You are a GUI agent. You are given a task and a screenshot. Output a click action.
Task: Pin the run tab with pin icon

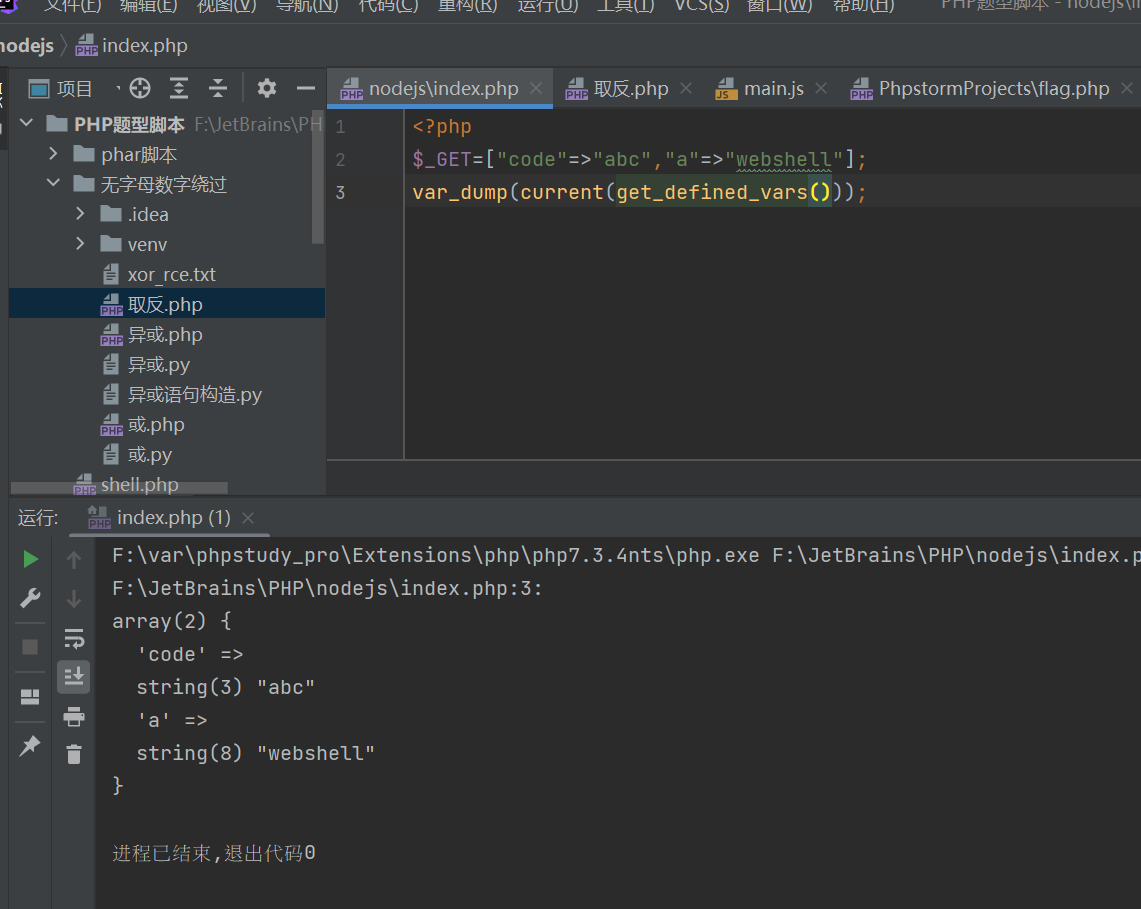click(30, 745)
